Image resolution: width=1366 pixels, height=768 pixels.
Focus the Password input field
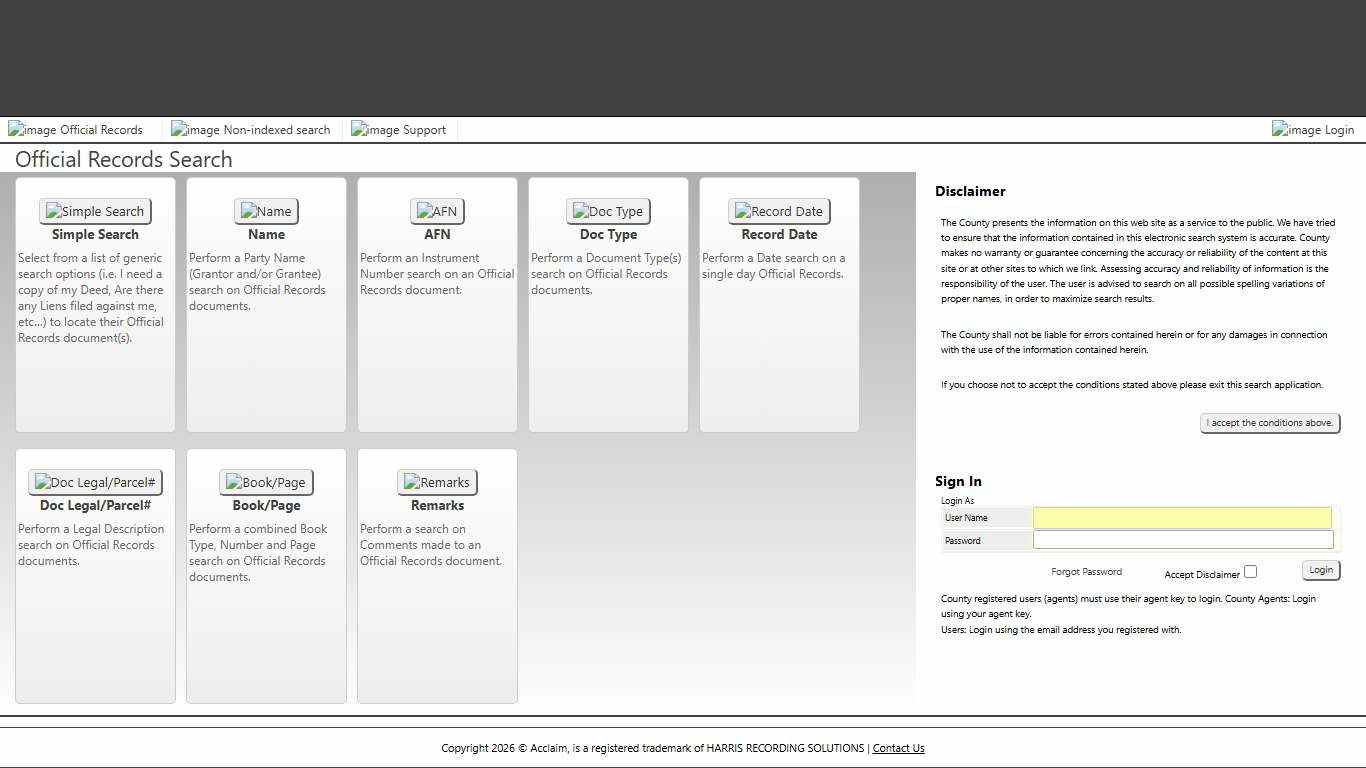click(1182, 540)
